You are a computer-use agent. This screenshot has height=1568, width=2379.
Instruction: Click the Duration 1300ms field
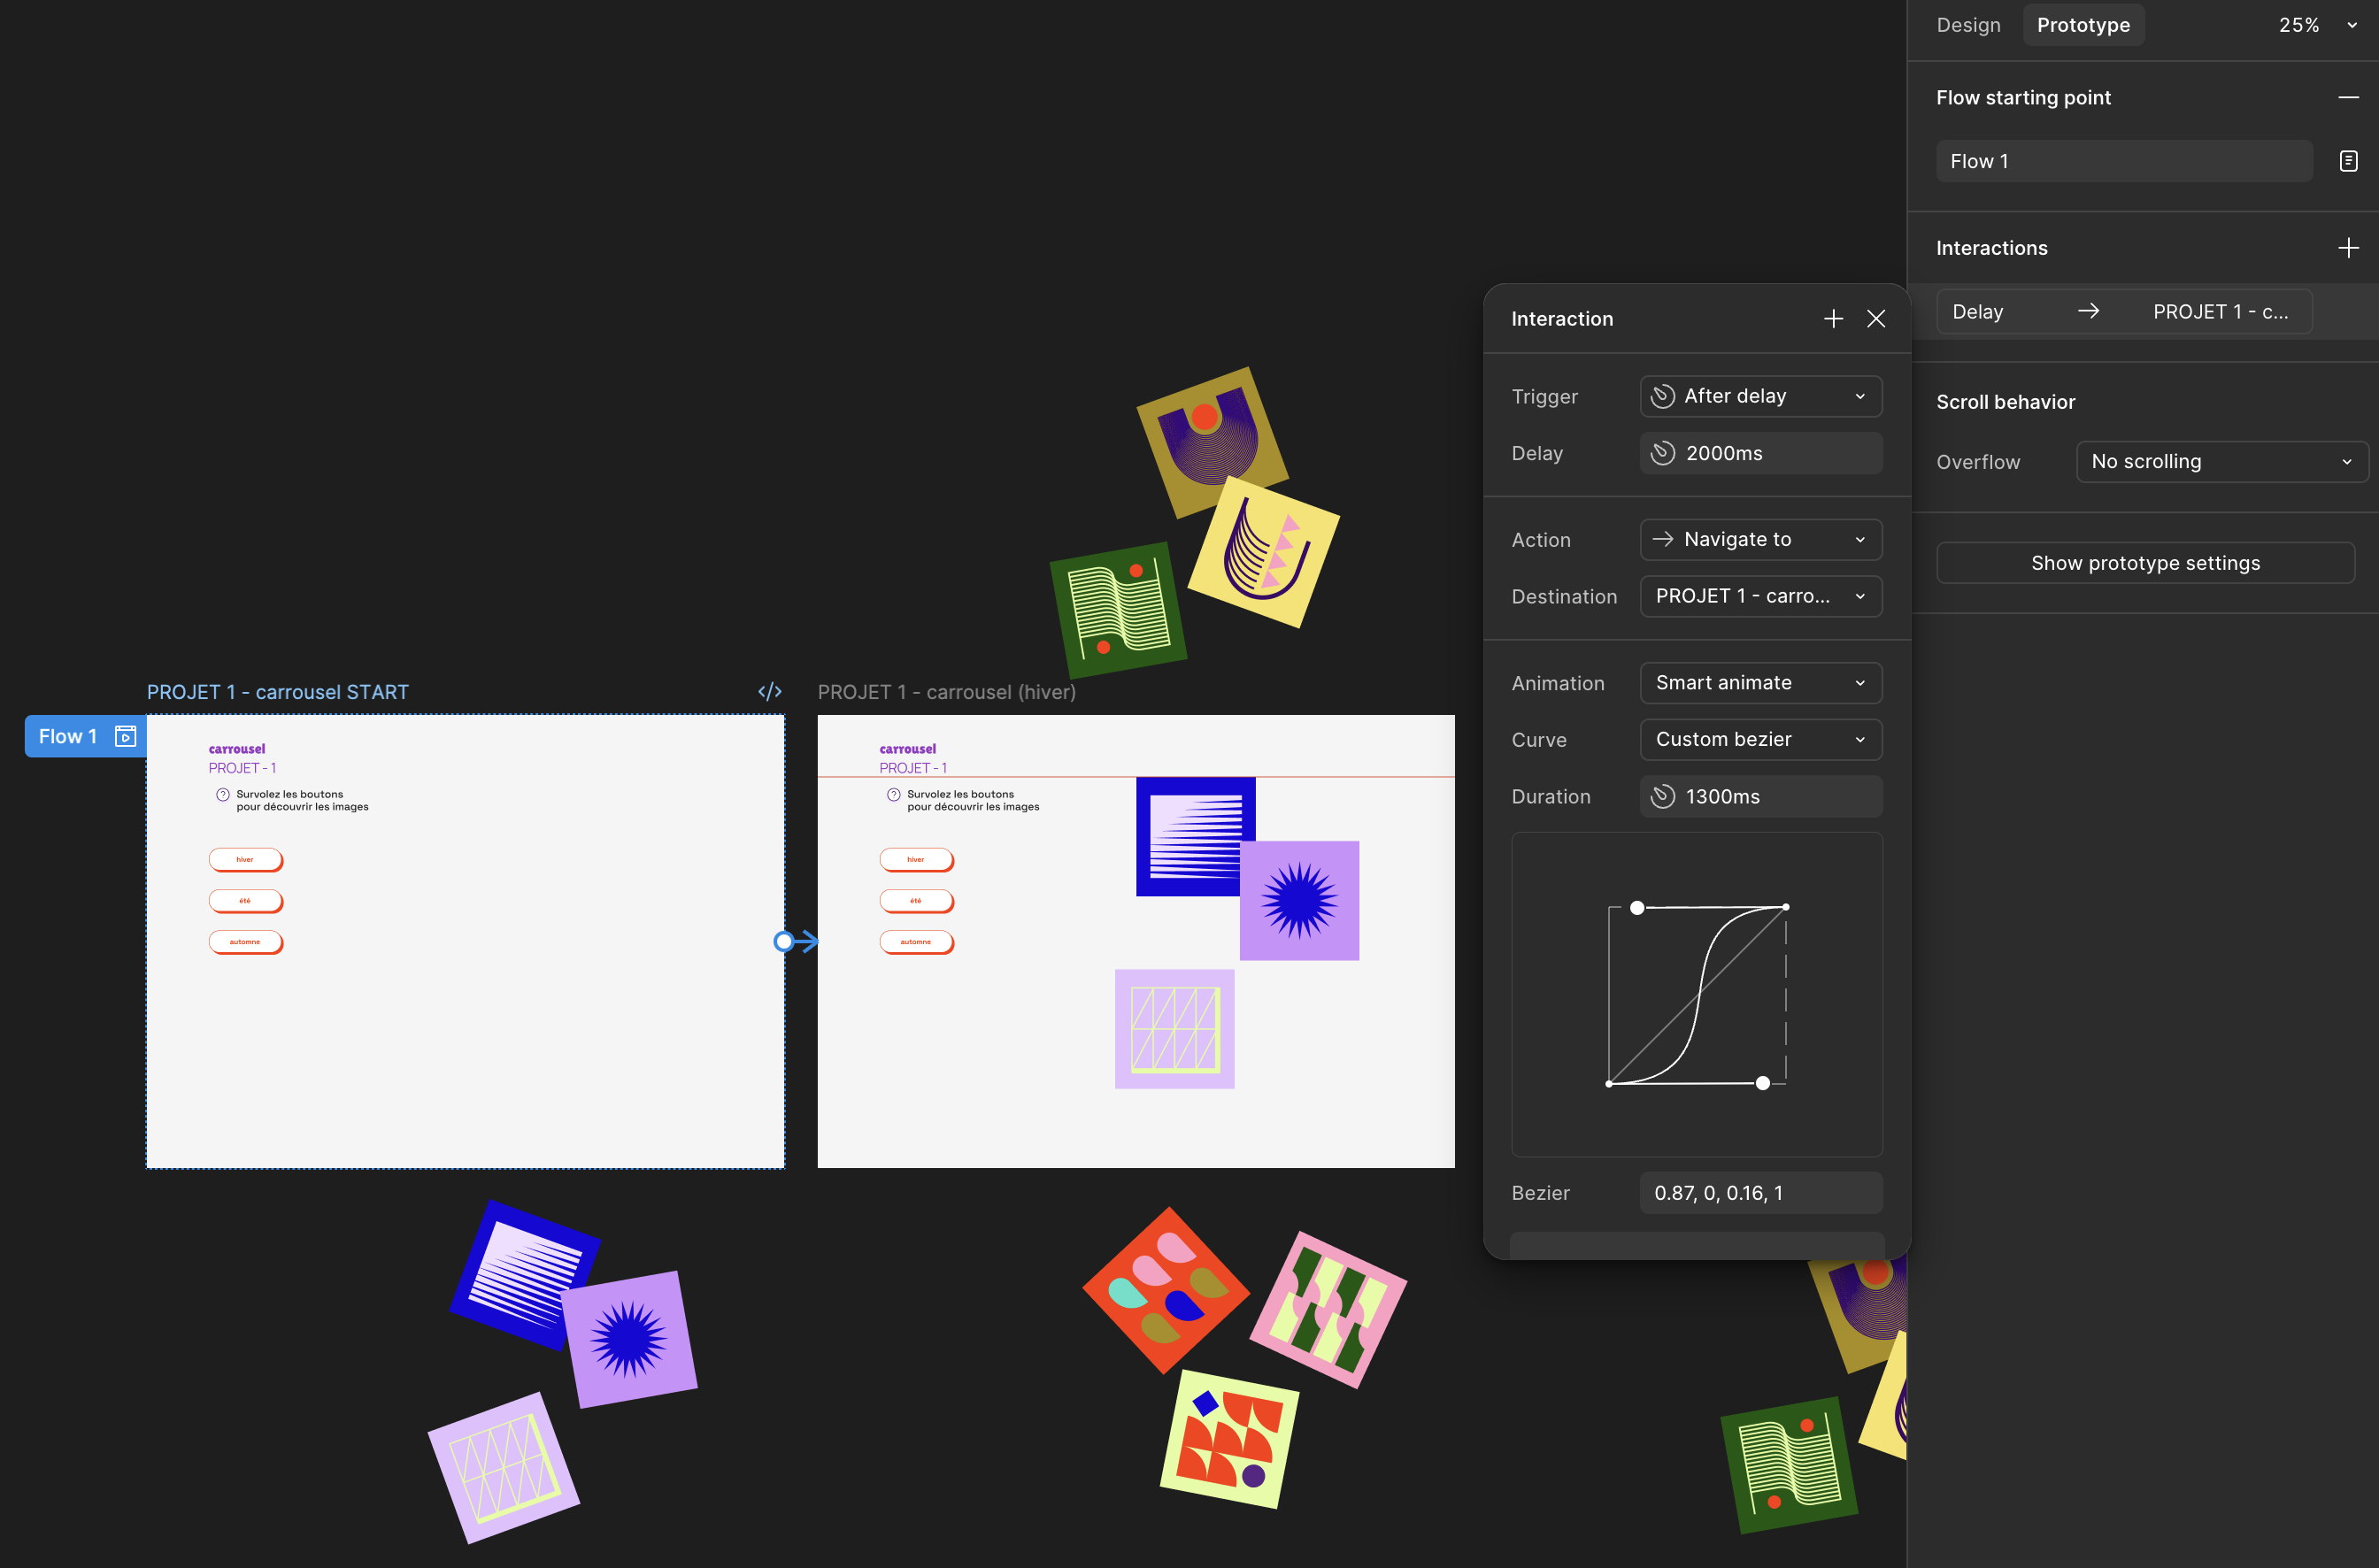click(1760, 797)
